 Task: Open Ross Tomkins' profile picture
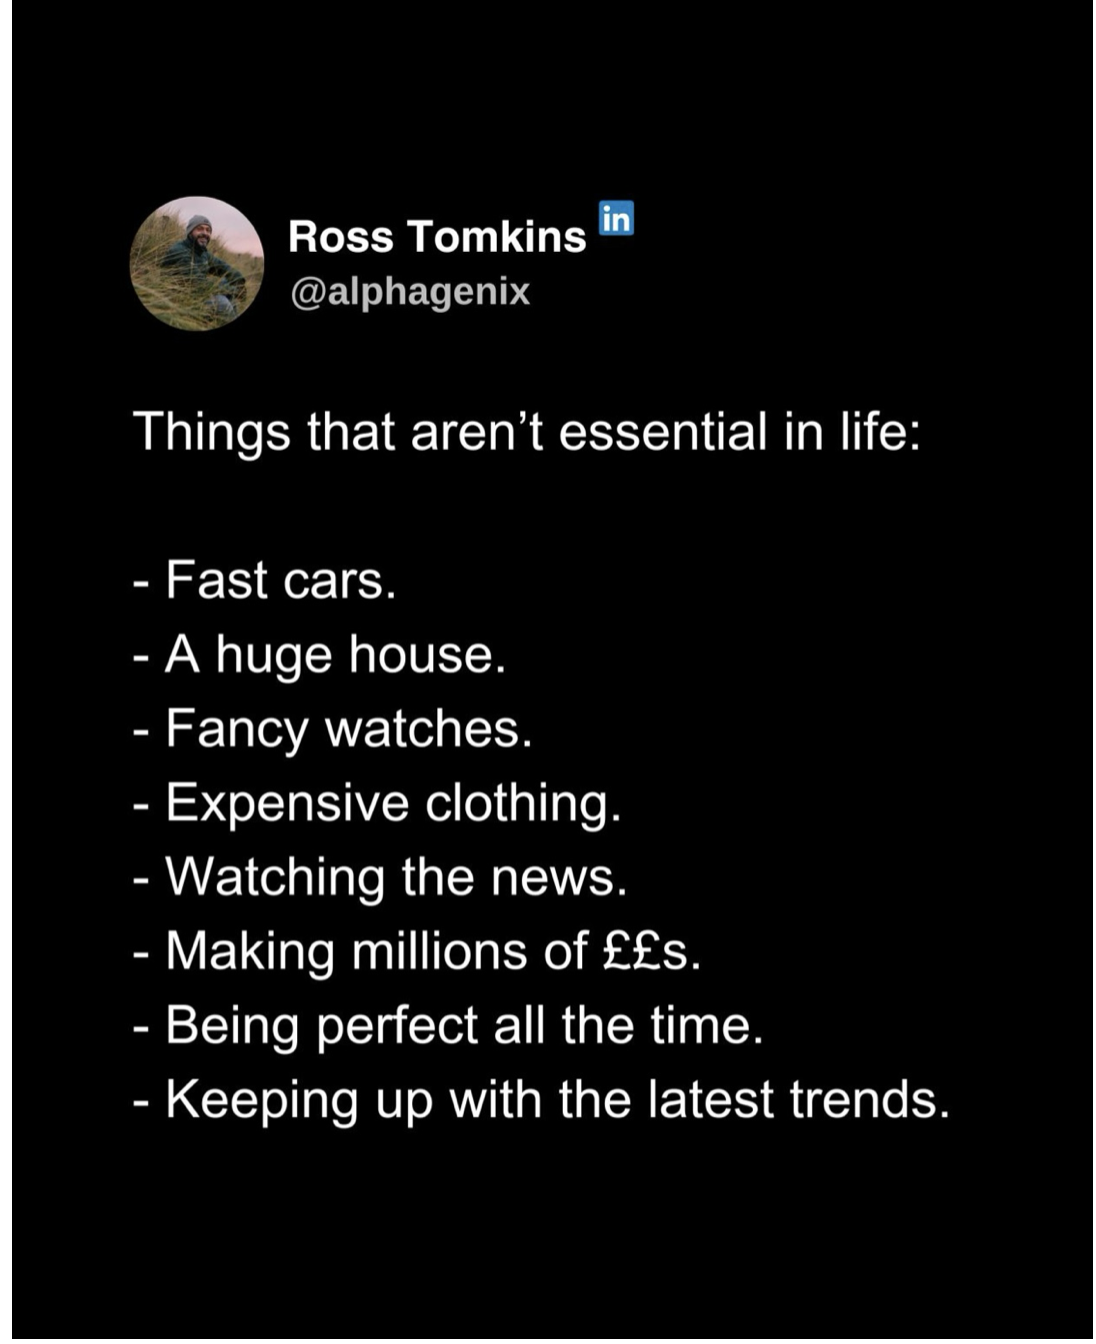pos(197,263)
